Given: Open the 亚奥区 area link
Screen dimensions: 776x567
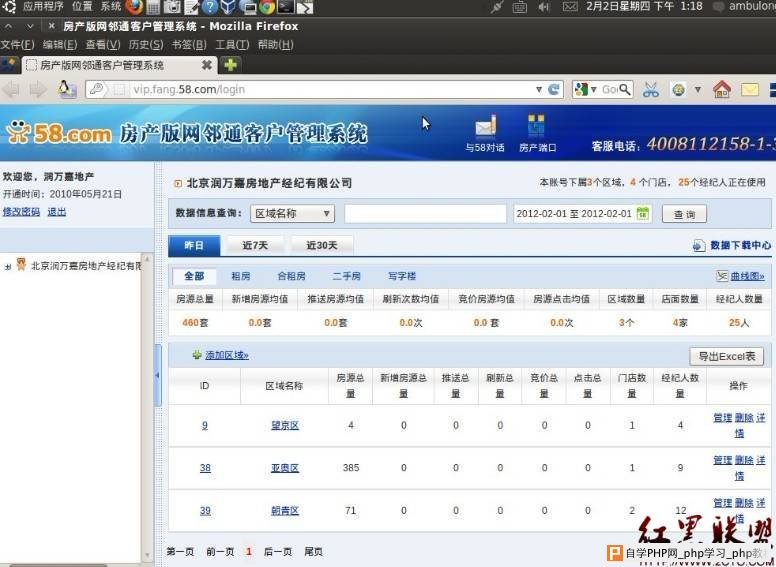Looking at the screenshot, I should (x=285, y=468).
